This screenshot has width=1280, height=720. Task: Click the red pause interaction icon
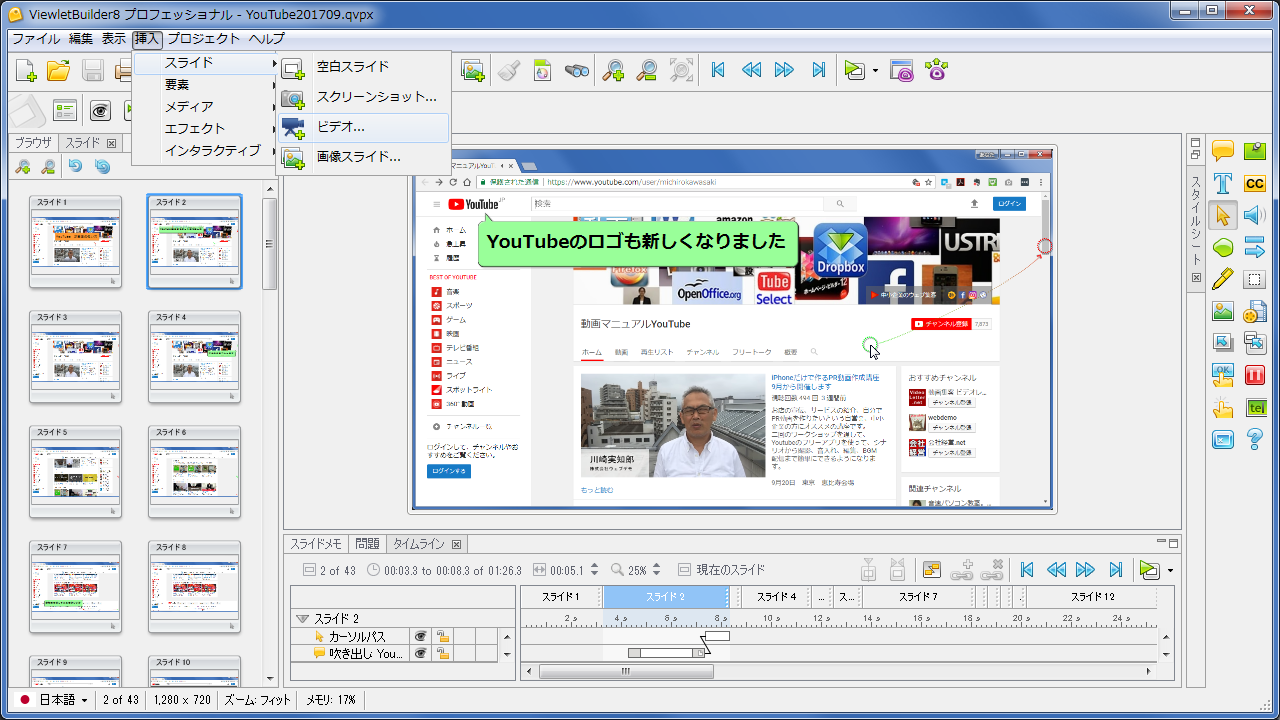coord(1254,375)
